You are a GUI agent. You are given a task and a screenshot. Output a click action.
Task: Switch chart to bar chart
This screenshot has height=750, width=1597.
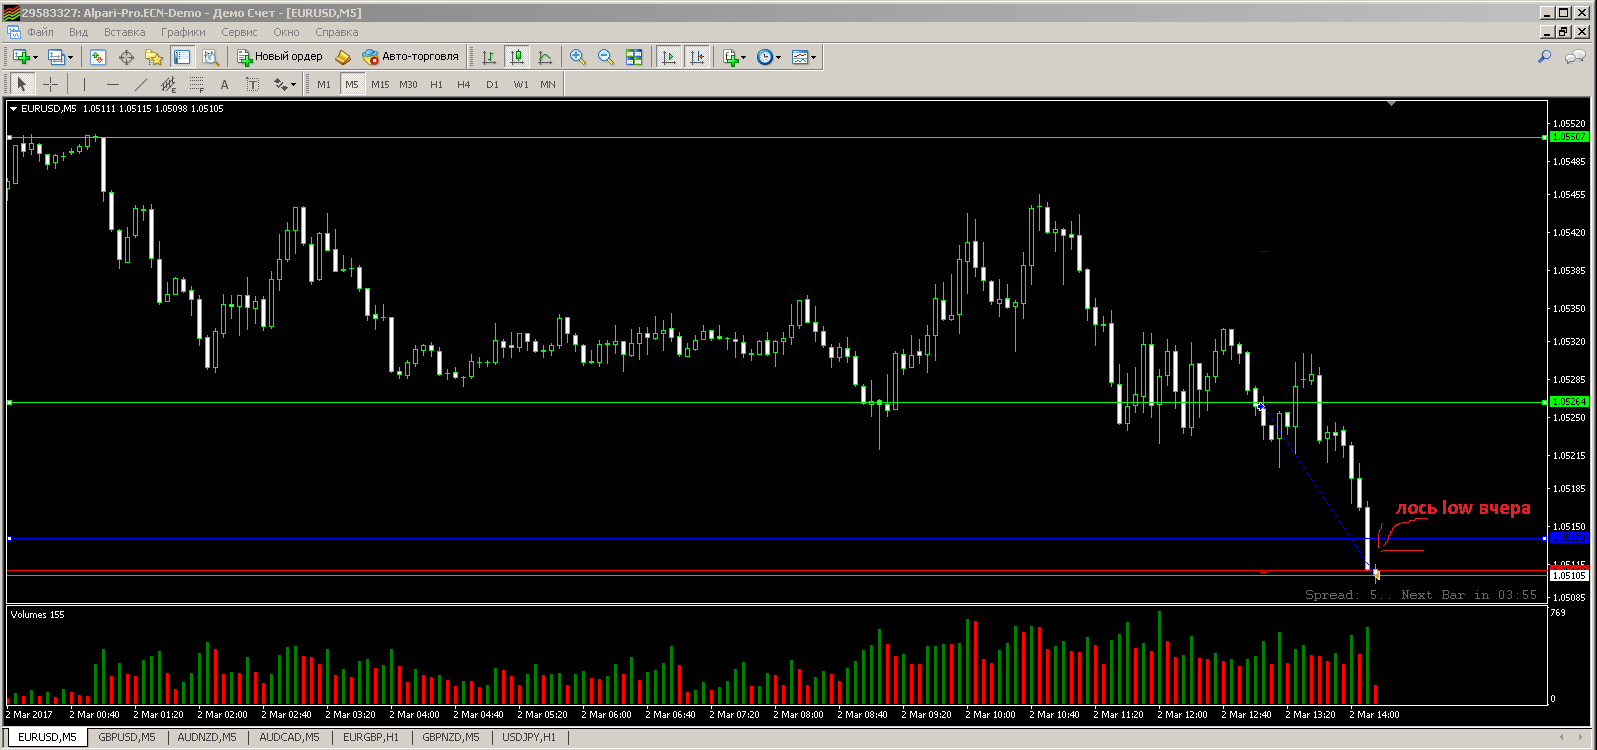[489, 57]
